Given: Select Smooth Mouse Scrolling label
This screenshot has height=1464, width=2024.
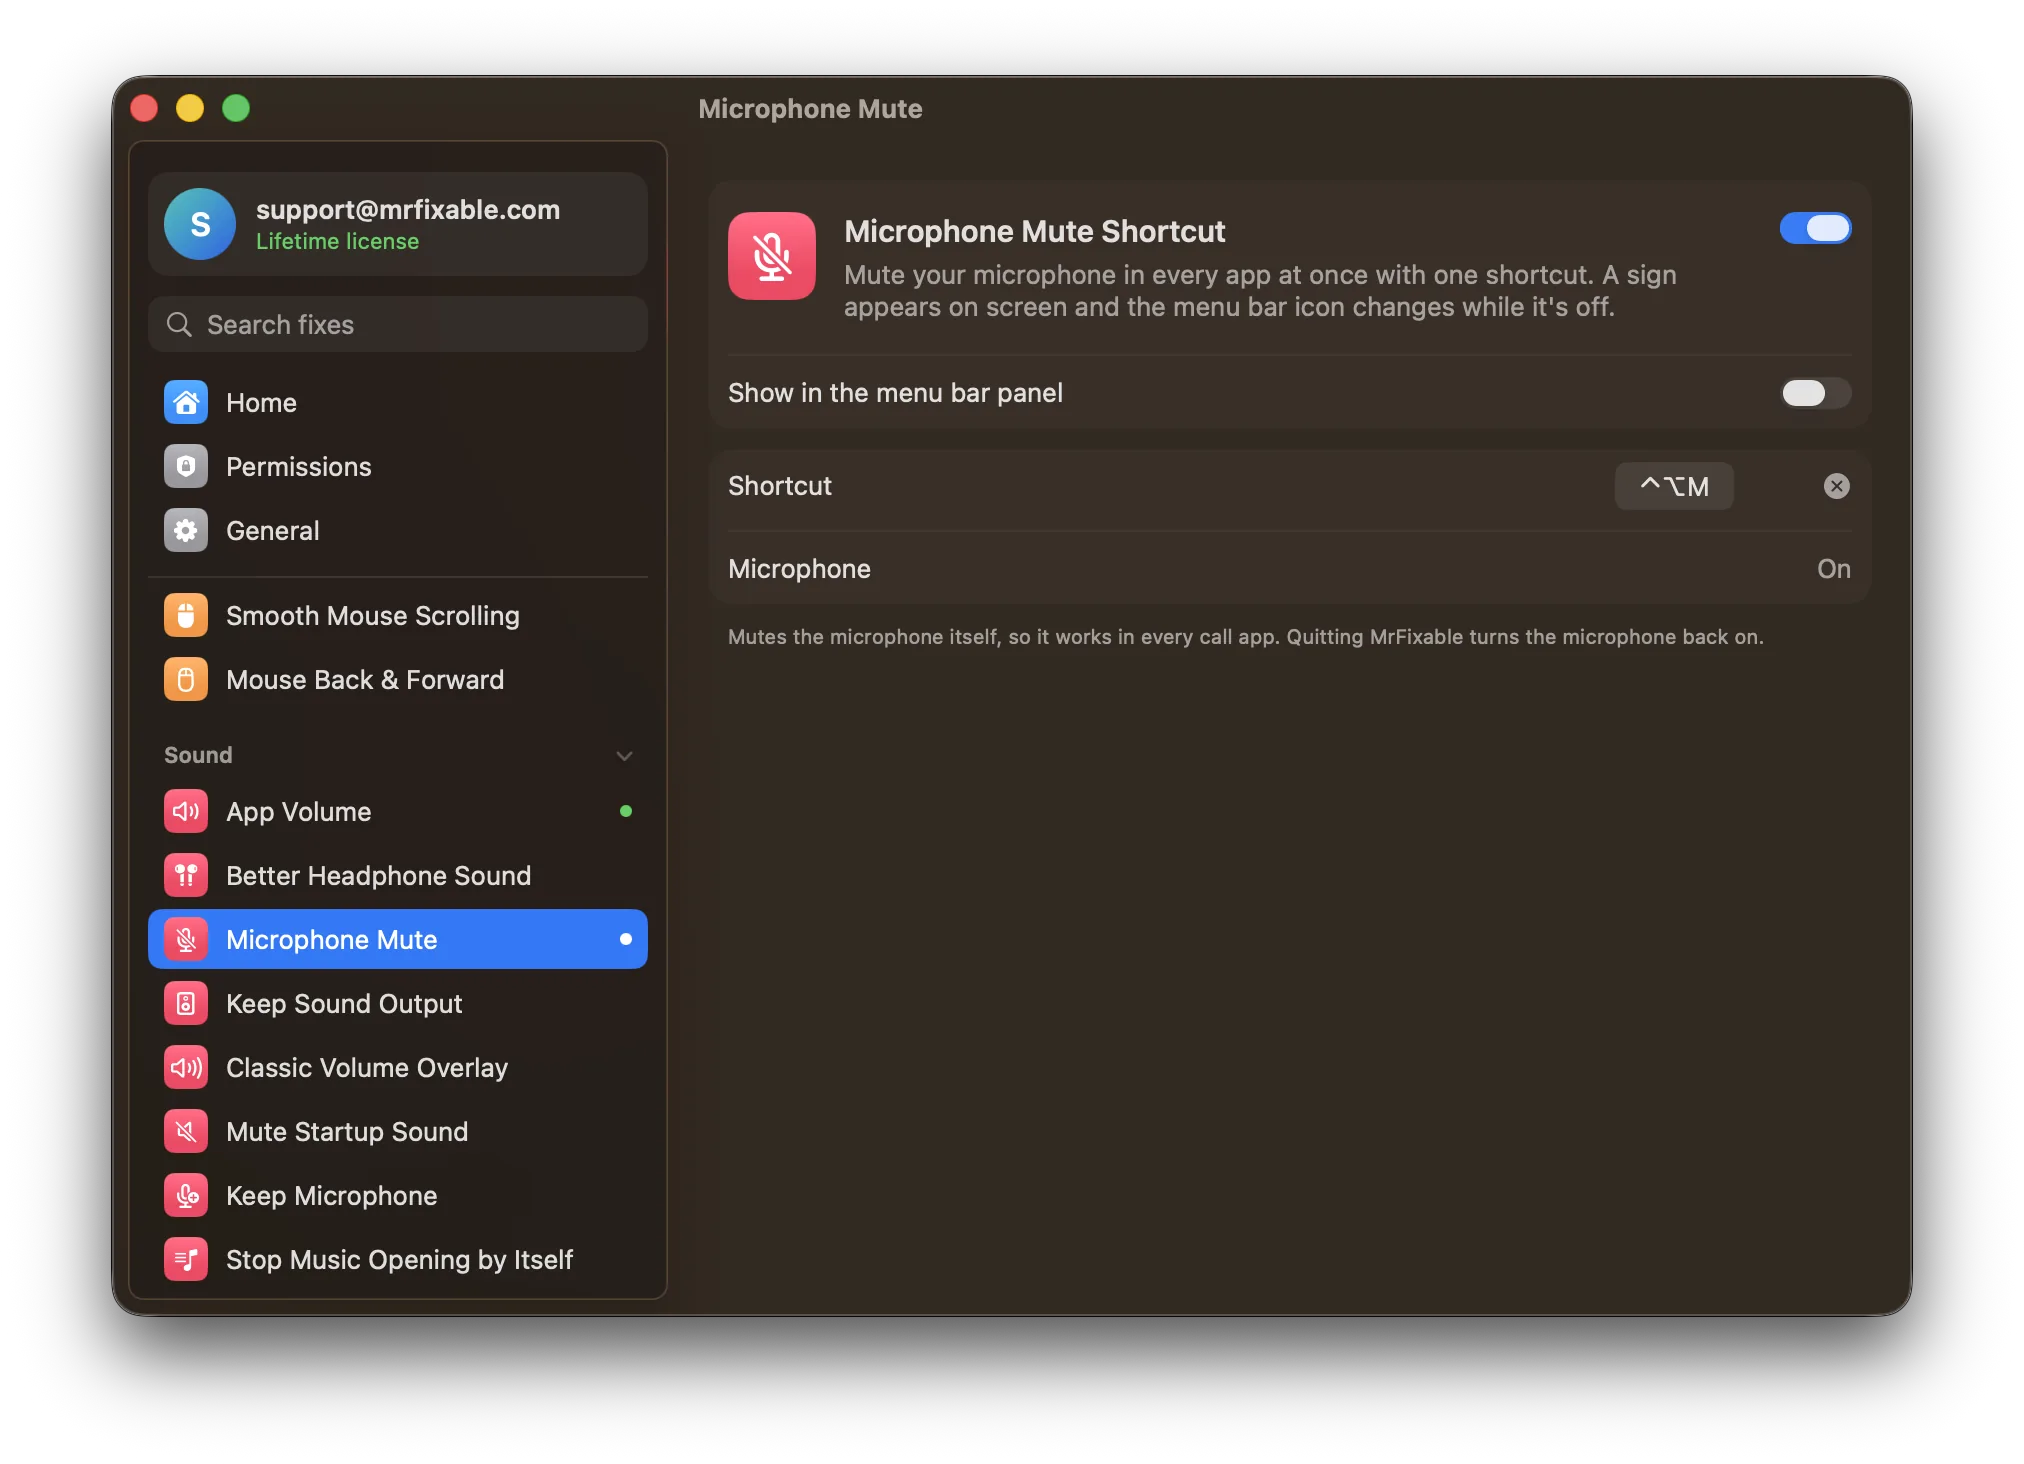Looking at the screenshot, I should coord(372,616).
